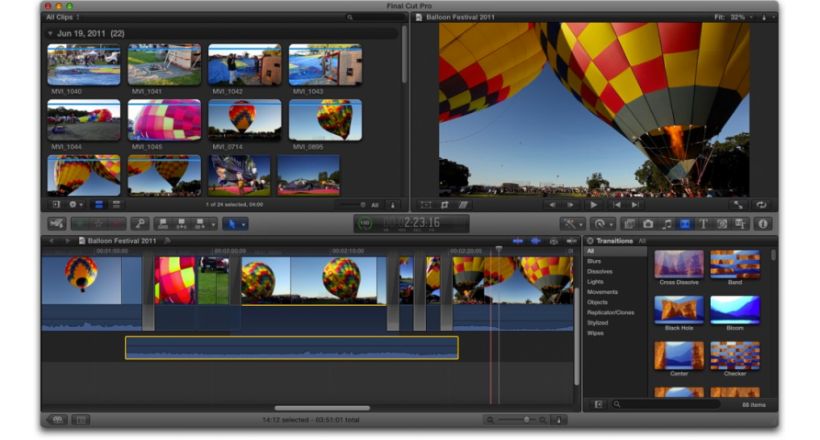Click the connect clip edit button
The width and height of the screenshot is (820, 440).
coord(163,224)
